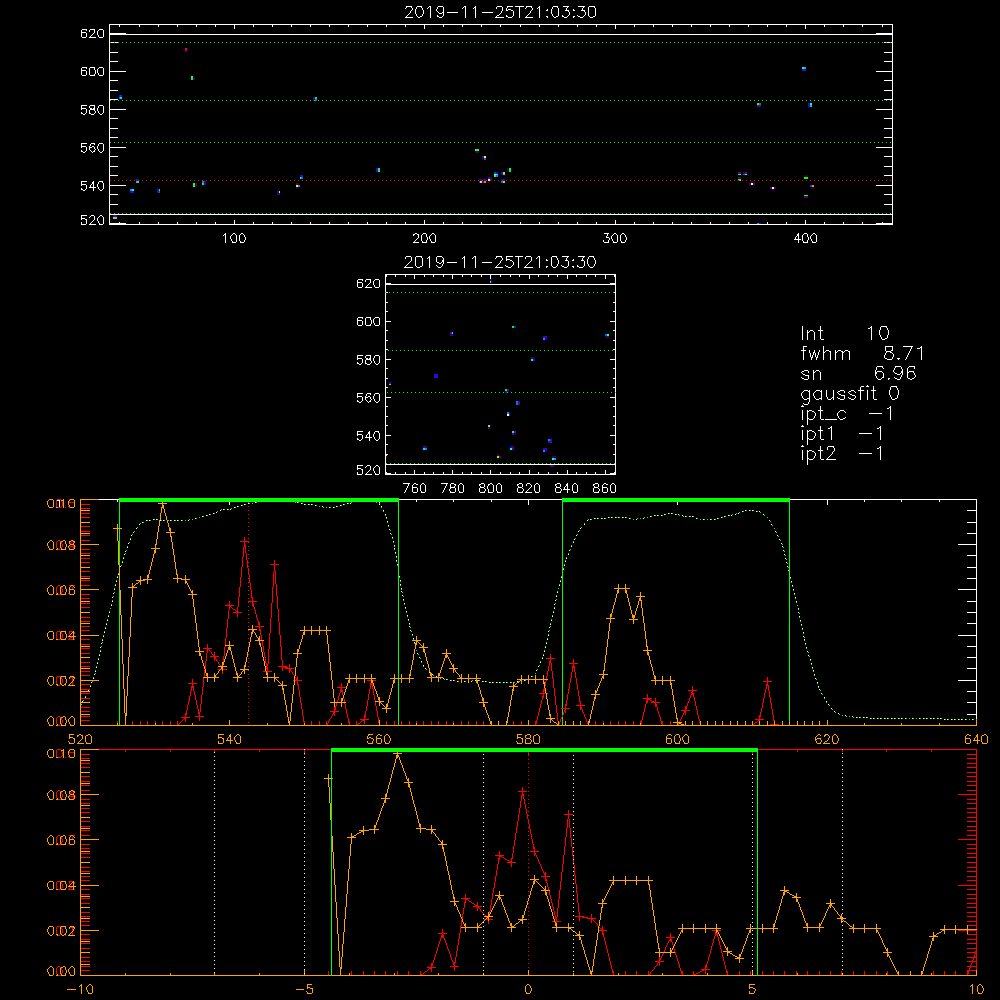1000x1000 pixels.
Task: Click x-axis label 200 on top plot
Action: coord(424,238)
